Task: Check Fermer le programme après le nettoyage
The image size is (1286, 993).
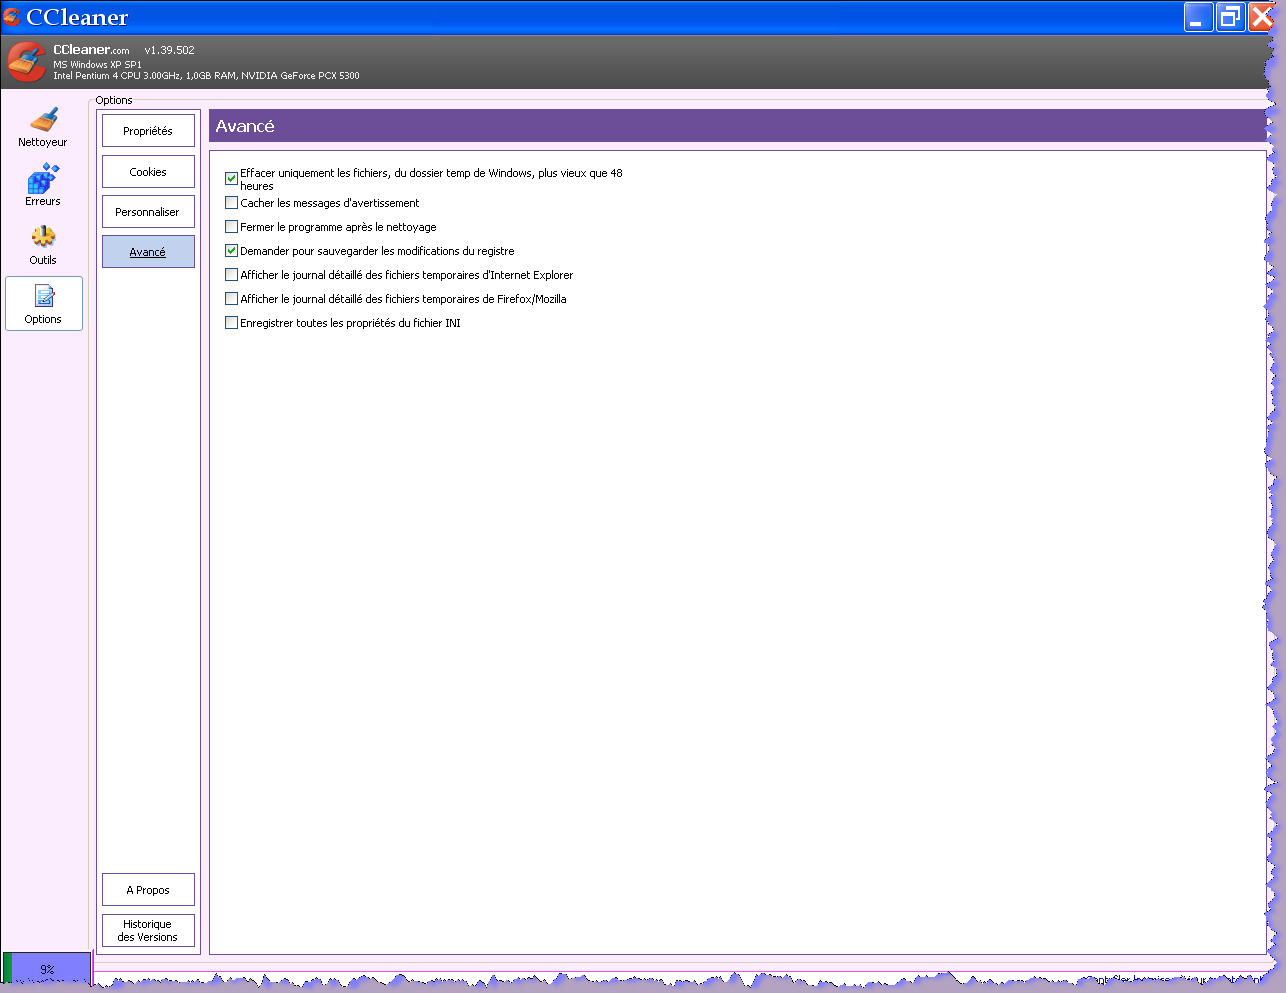Action: pyautogui.click(x=232, y=227)
